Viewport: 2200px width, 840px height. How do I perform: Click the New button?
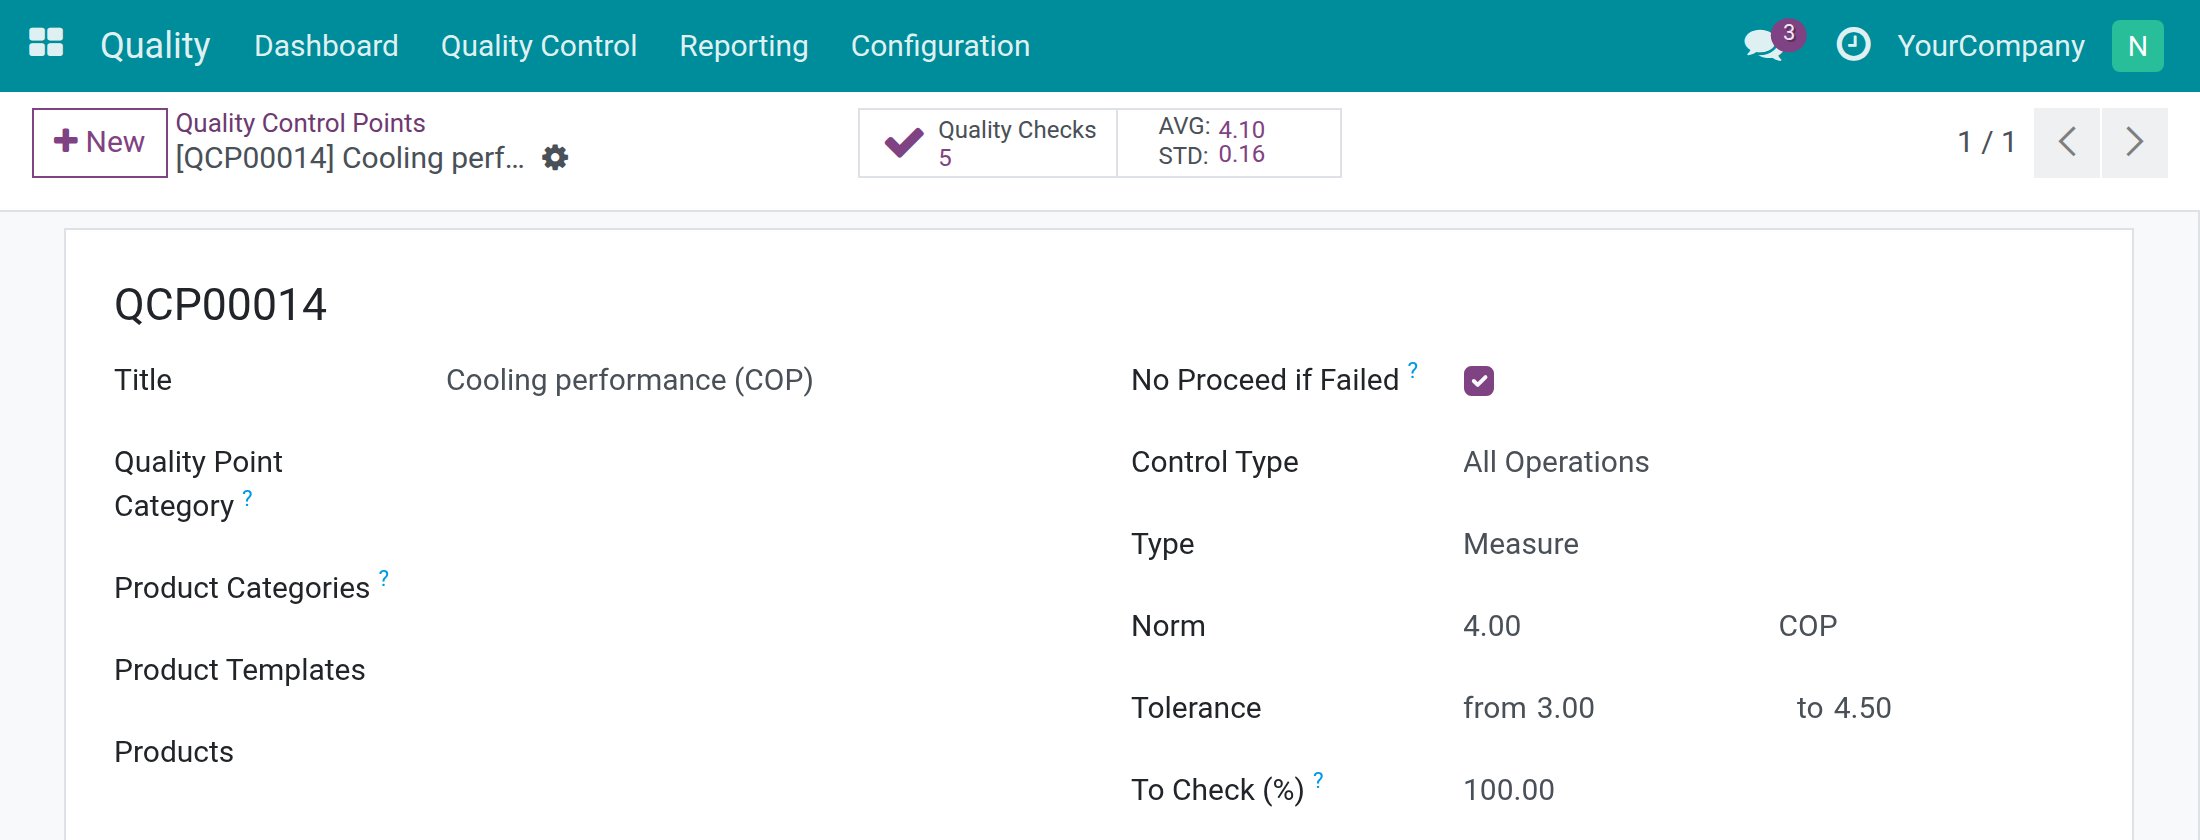[100, 142]
